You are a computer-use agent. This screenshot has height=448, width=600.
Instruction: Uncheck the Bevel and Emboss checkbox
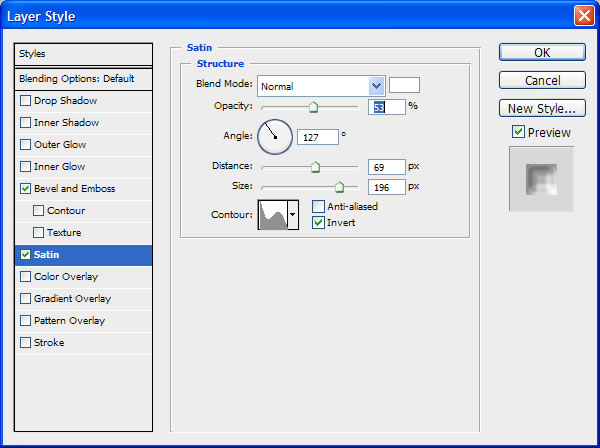pyautogui.click(x=26, y=189)
